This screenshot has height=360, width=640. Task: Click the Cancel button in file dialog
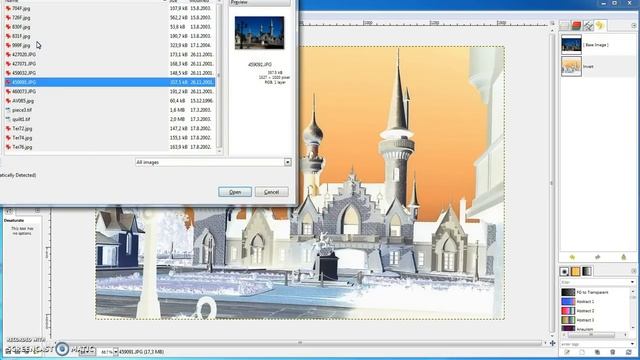pyautogui.click(x=271, y=192)
